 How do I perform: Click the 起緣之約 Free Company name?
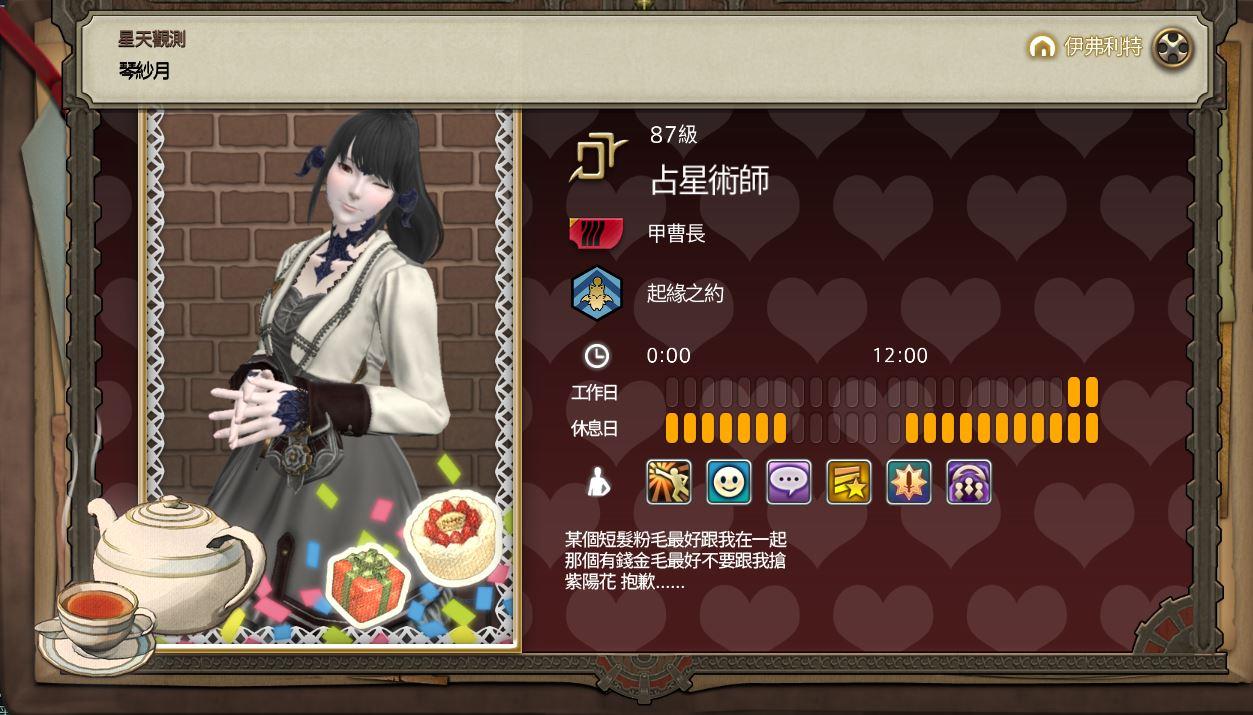click(x=685, y=294)
